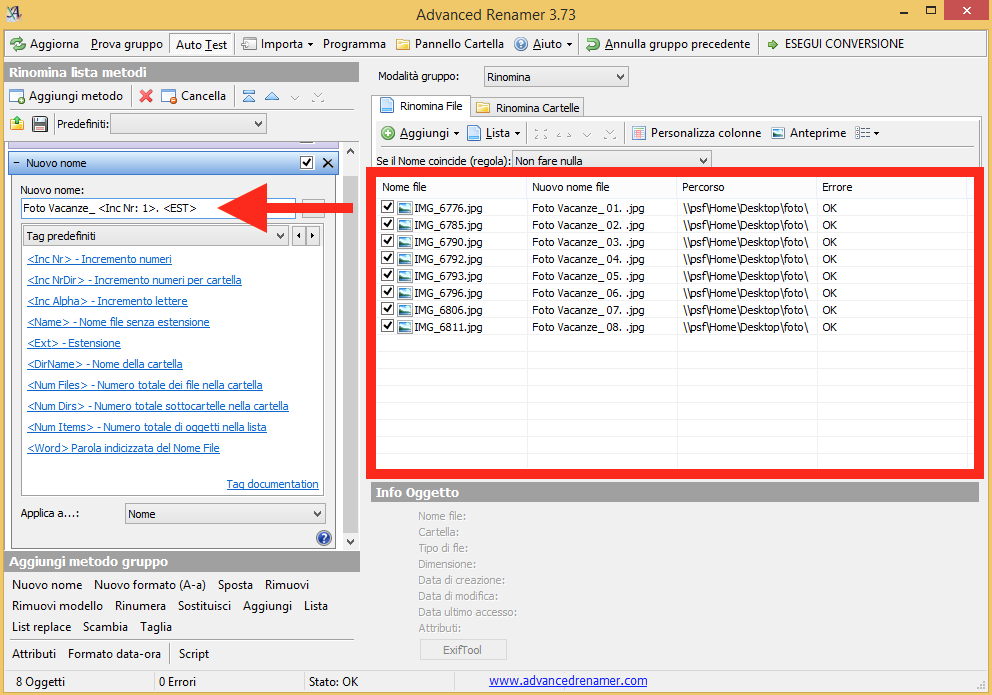Add Formato data-ora method
992x695 pixels.
tap(115, 654)
